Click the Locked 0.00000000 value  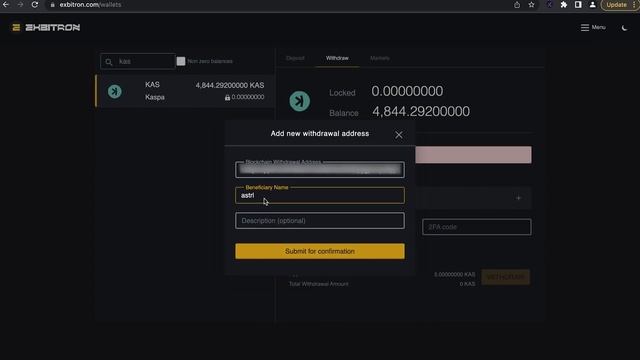click(x=407, y=91)
